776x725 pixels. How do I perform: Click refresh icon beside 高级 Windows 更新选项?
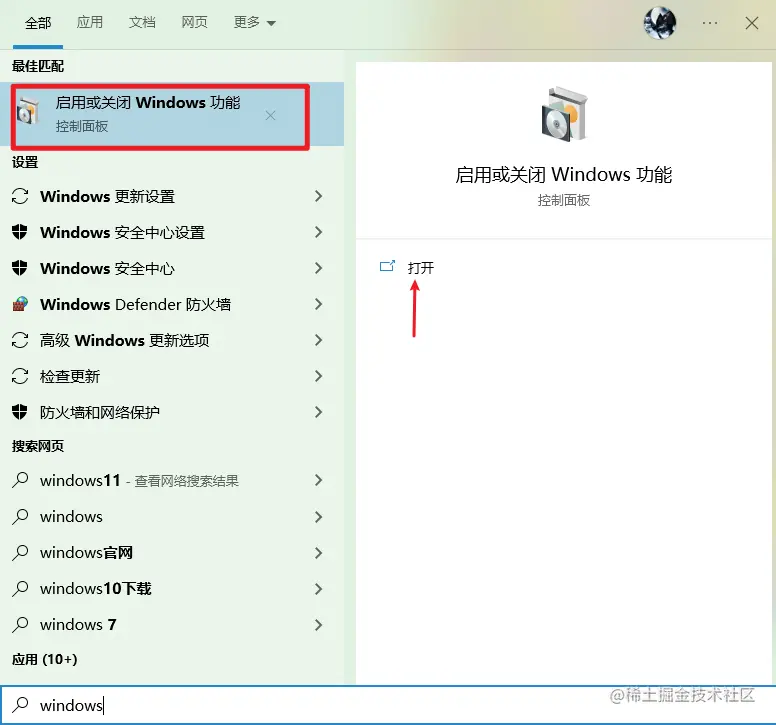click(20, 340)
